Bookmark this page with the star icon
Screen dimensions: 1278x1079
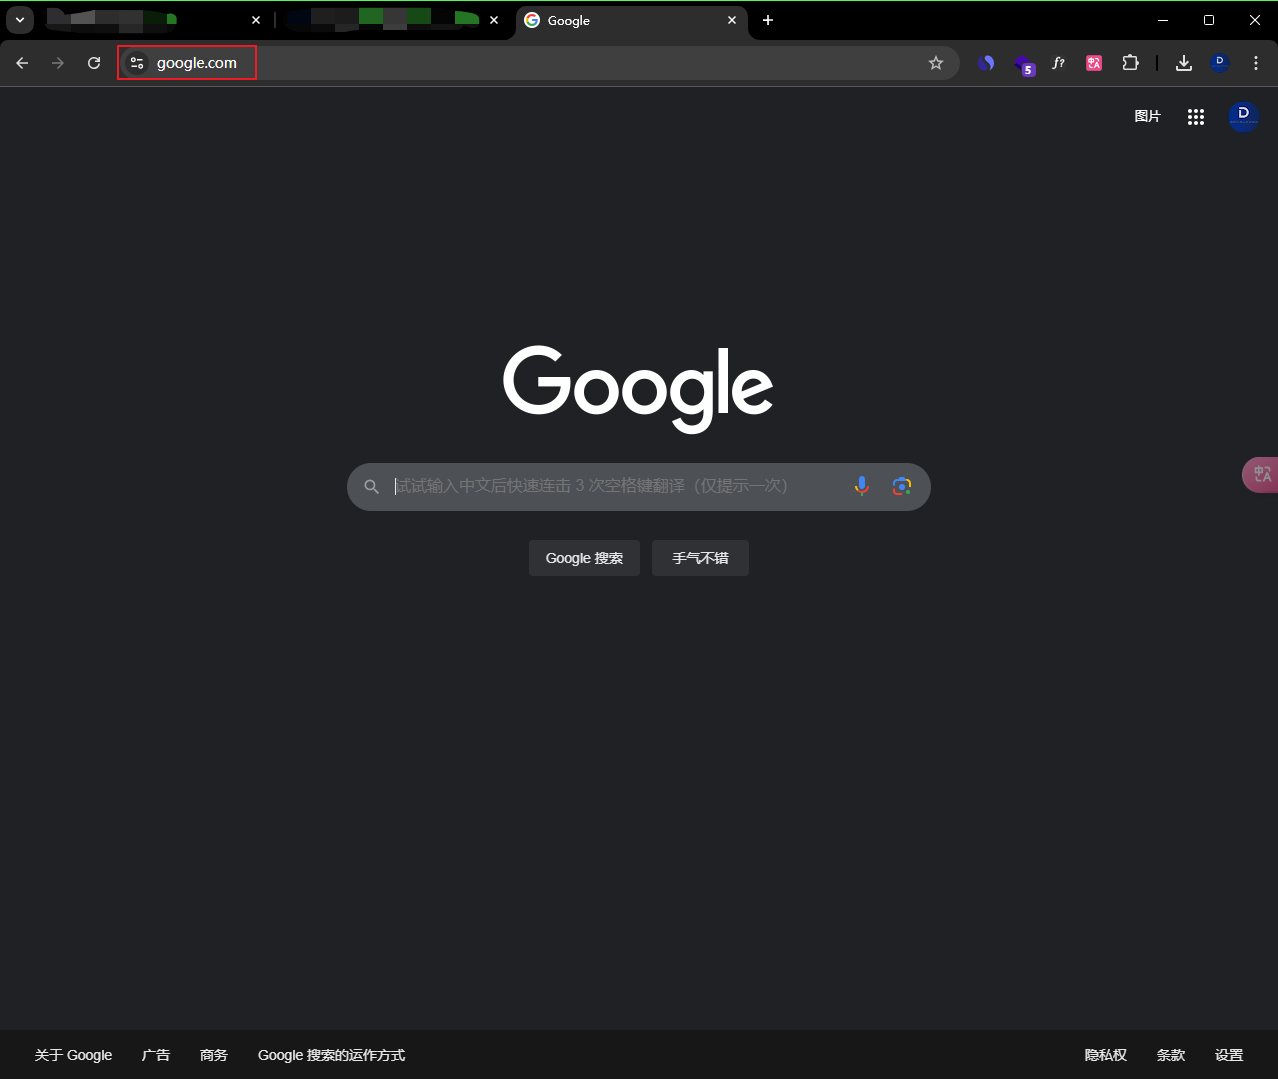tap(936, 63)
